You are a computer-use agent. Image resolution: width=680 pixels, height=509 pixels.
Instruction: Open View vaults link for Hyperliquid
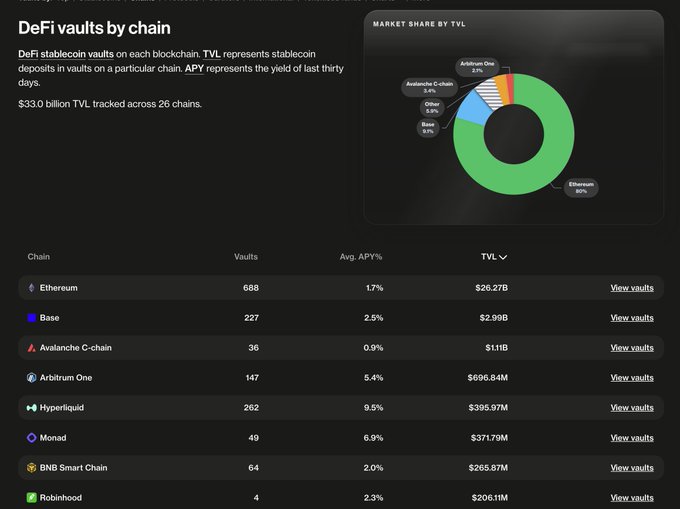pyautogui.click(x=632, y=408)
